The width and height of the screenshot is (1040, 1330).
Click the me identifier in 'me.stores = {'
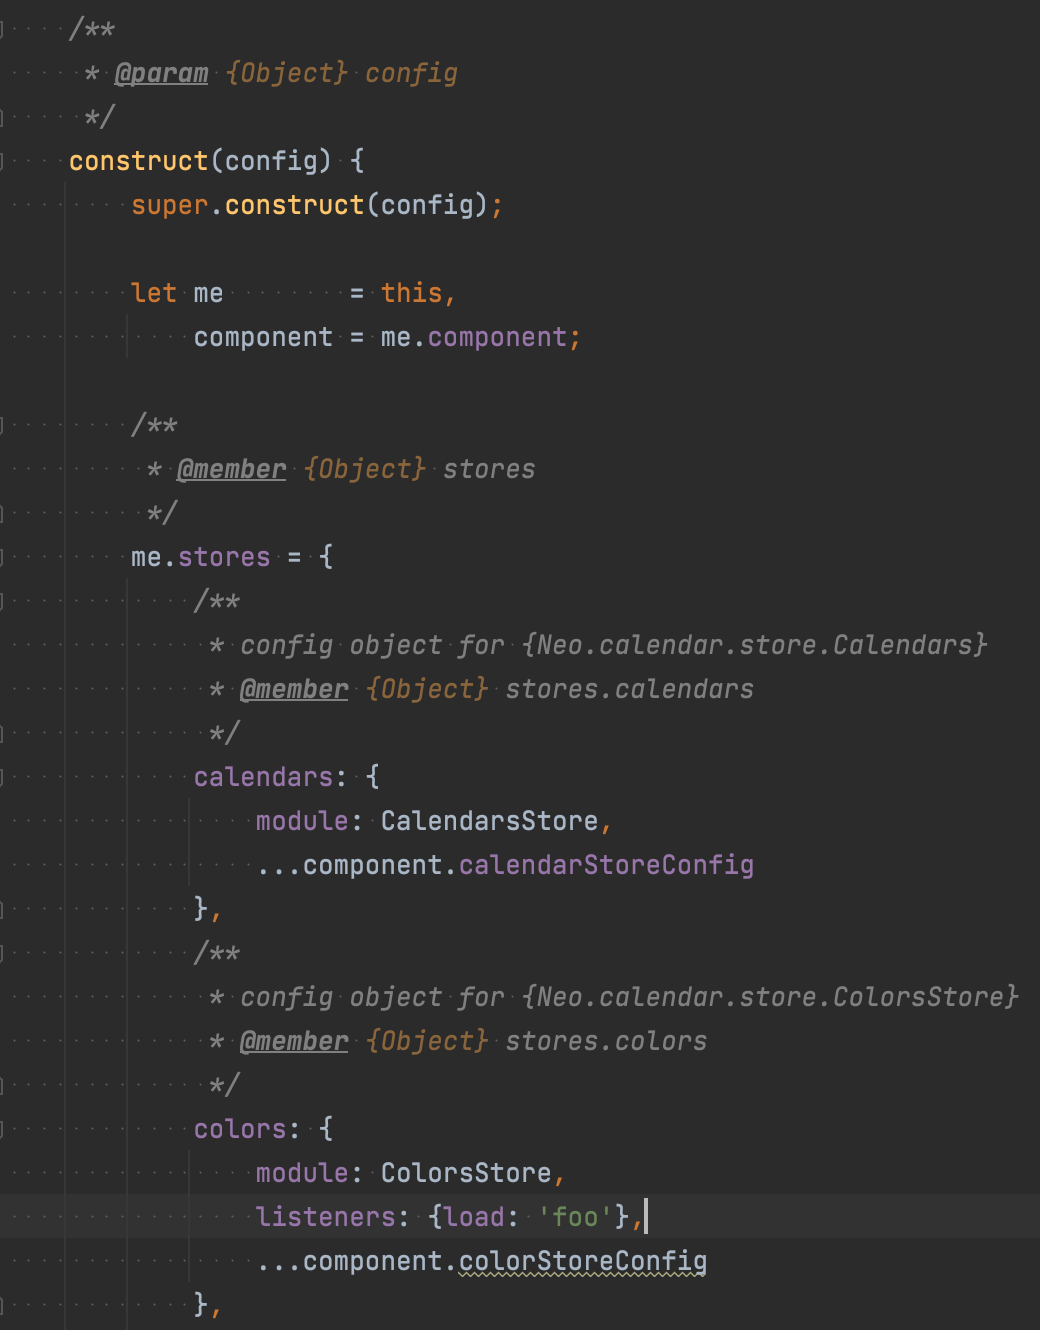pyautogui.click(x=146, y=557)
